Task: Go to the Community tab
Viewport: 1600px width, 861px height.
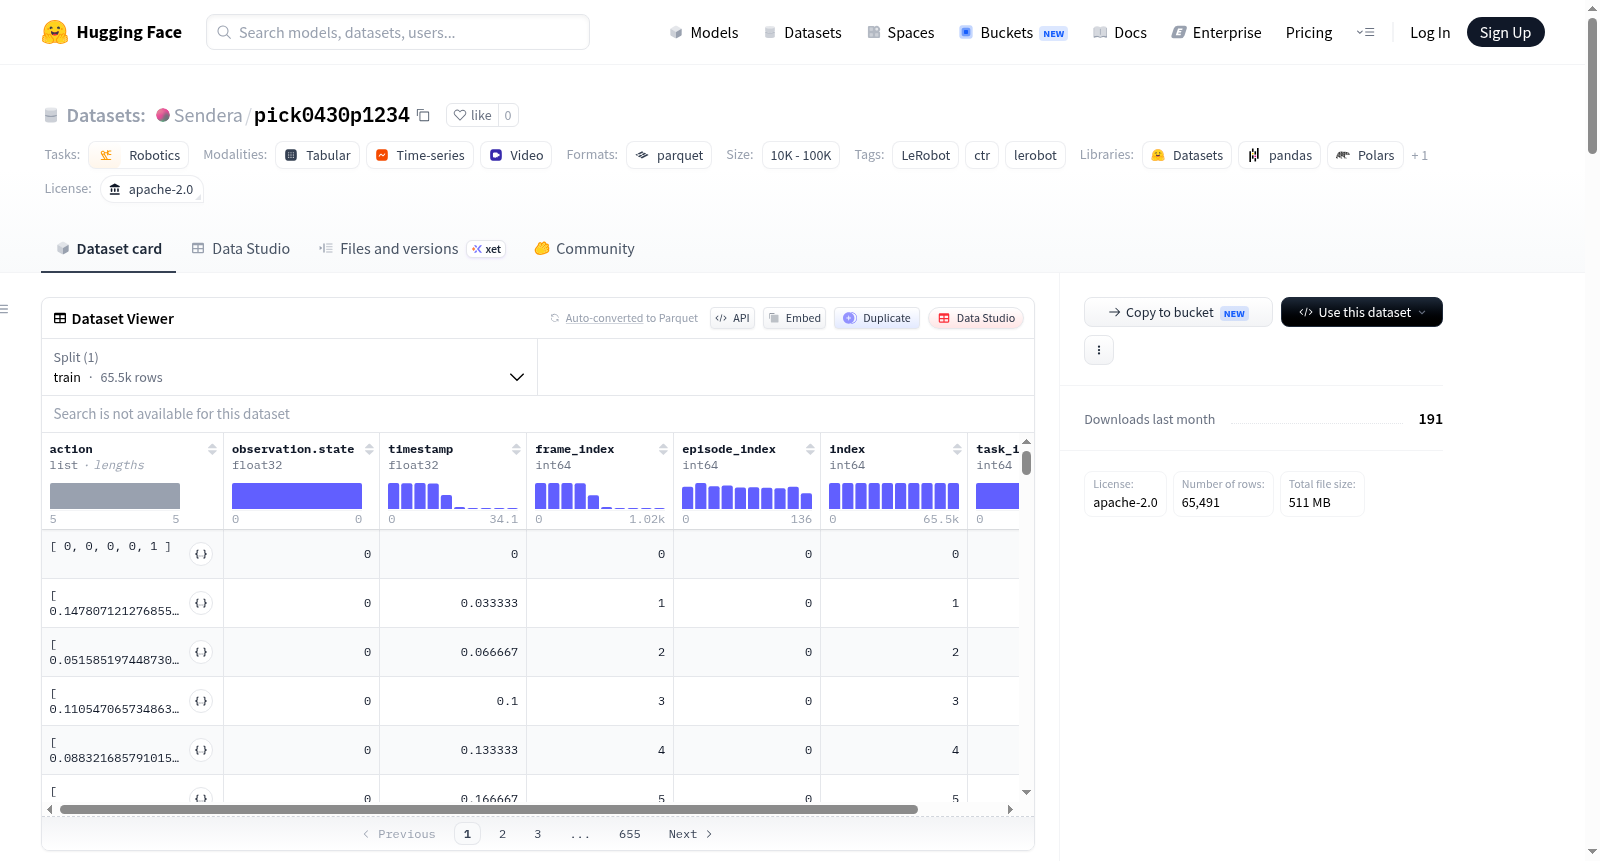Action: (x=585, y=249)
